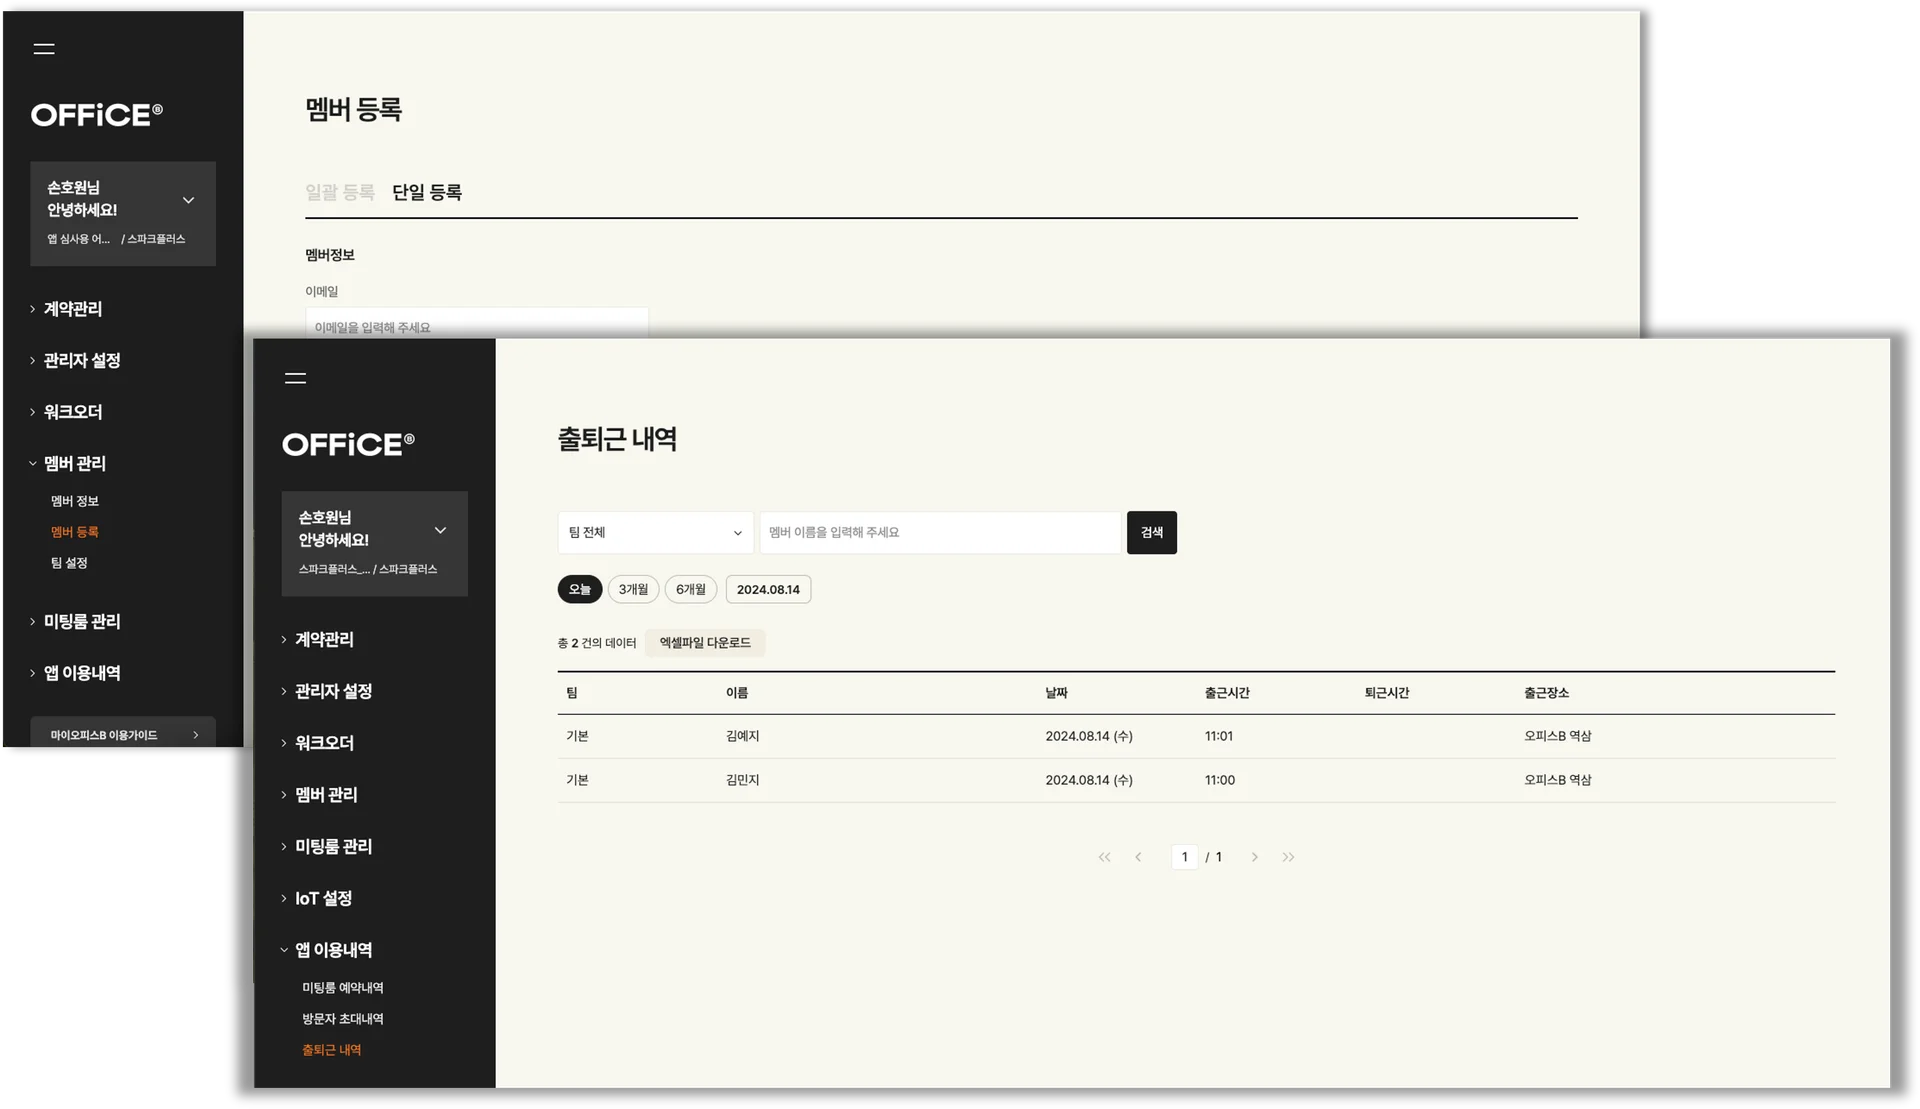Jump to the last page arrow

click(1288, 857)
